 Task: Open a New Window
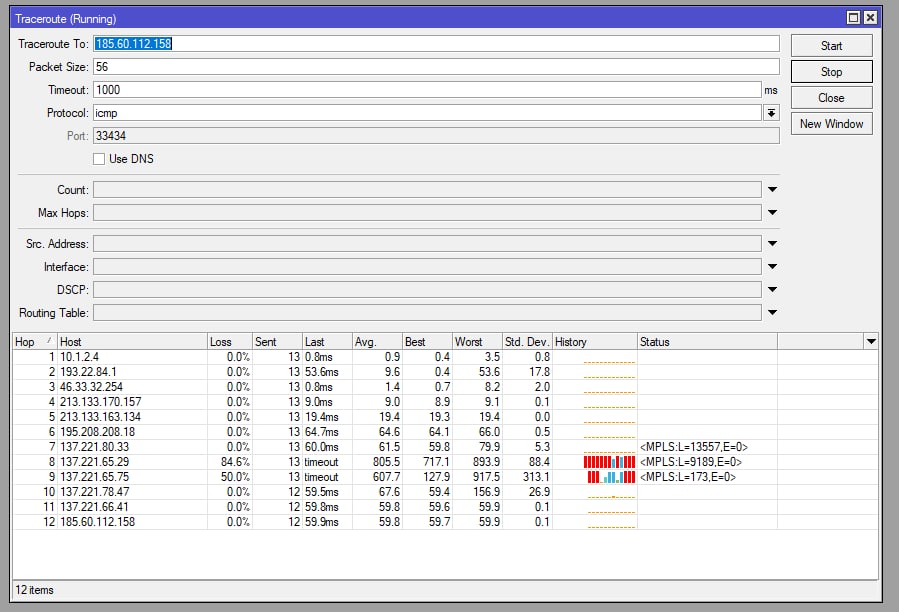pyautogui.click(x=831, y=124)
